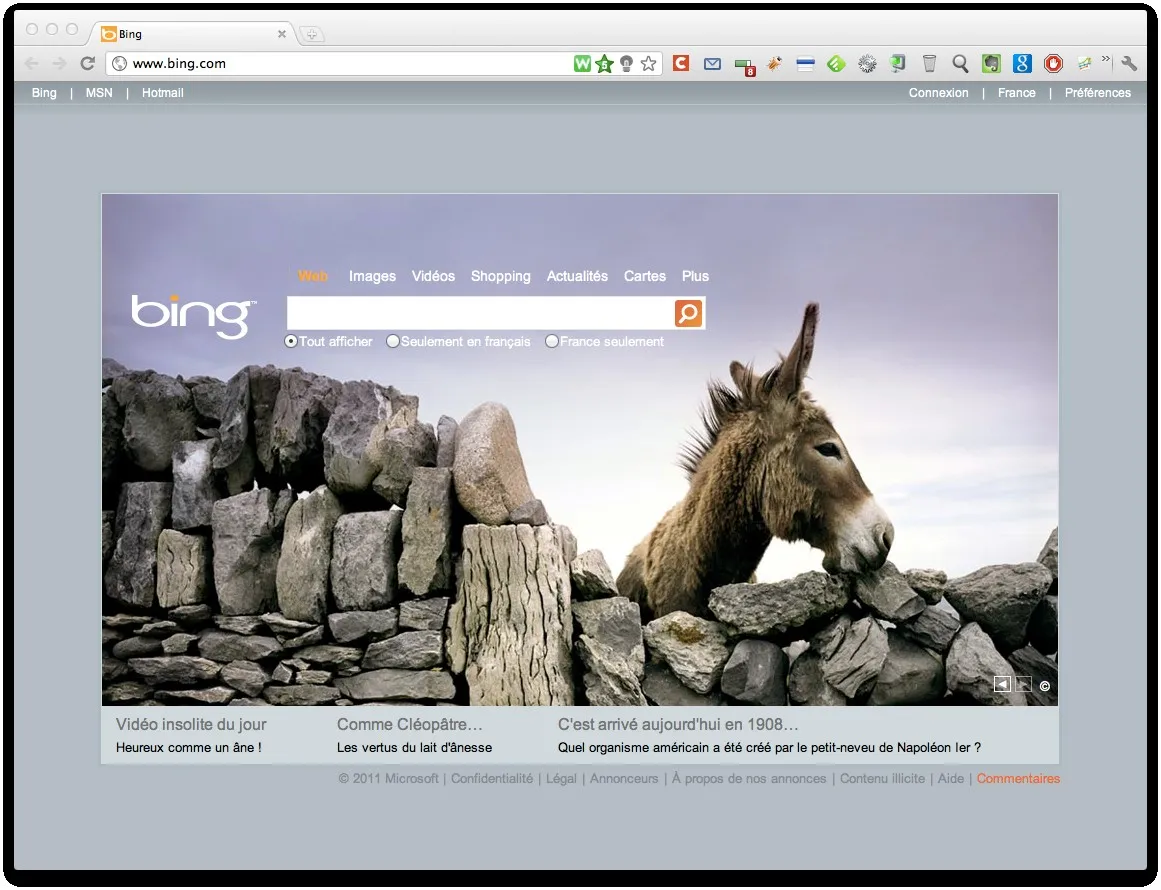Open a new browser tab
The width and height of the screenshot is (1161, 890).
(312, 34)
